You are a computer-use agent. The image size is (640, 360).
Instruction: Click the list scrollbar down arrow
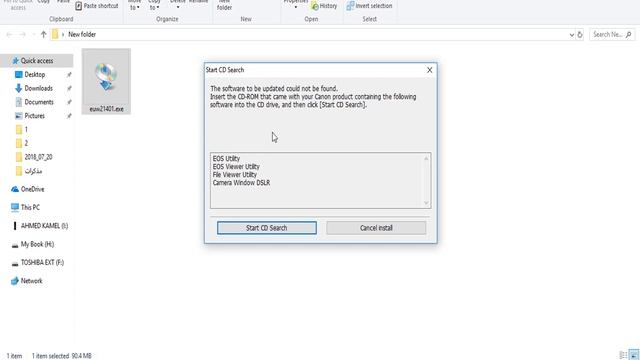pos(426,203)
